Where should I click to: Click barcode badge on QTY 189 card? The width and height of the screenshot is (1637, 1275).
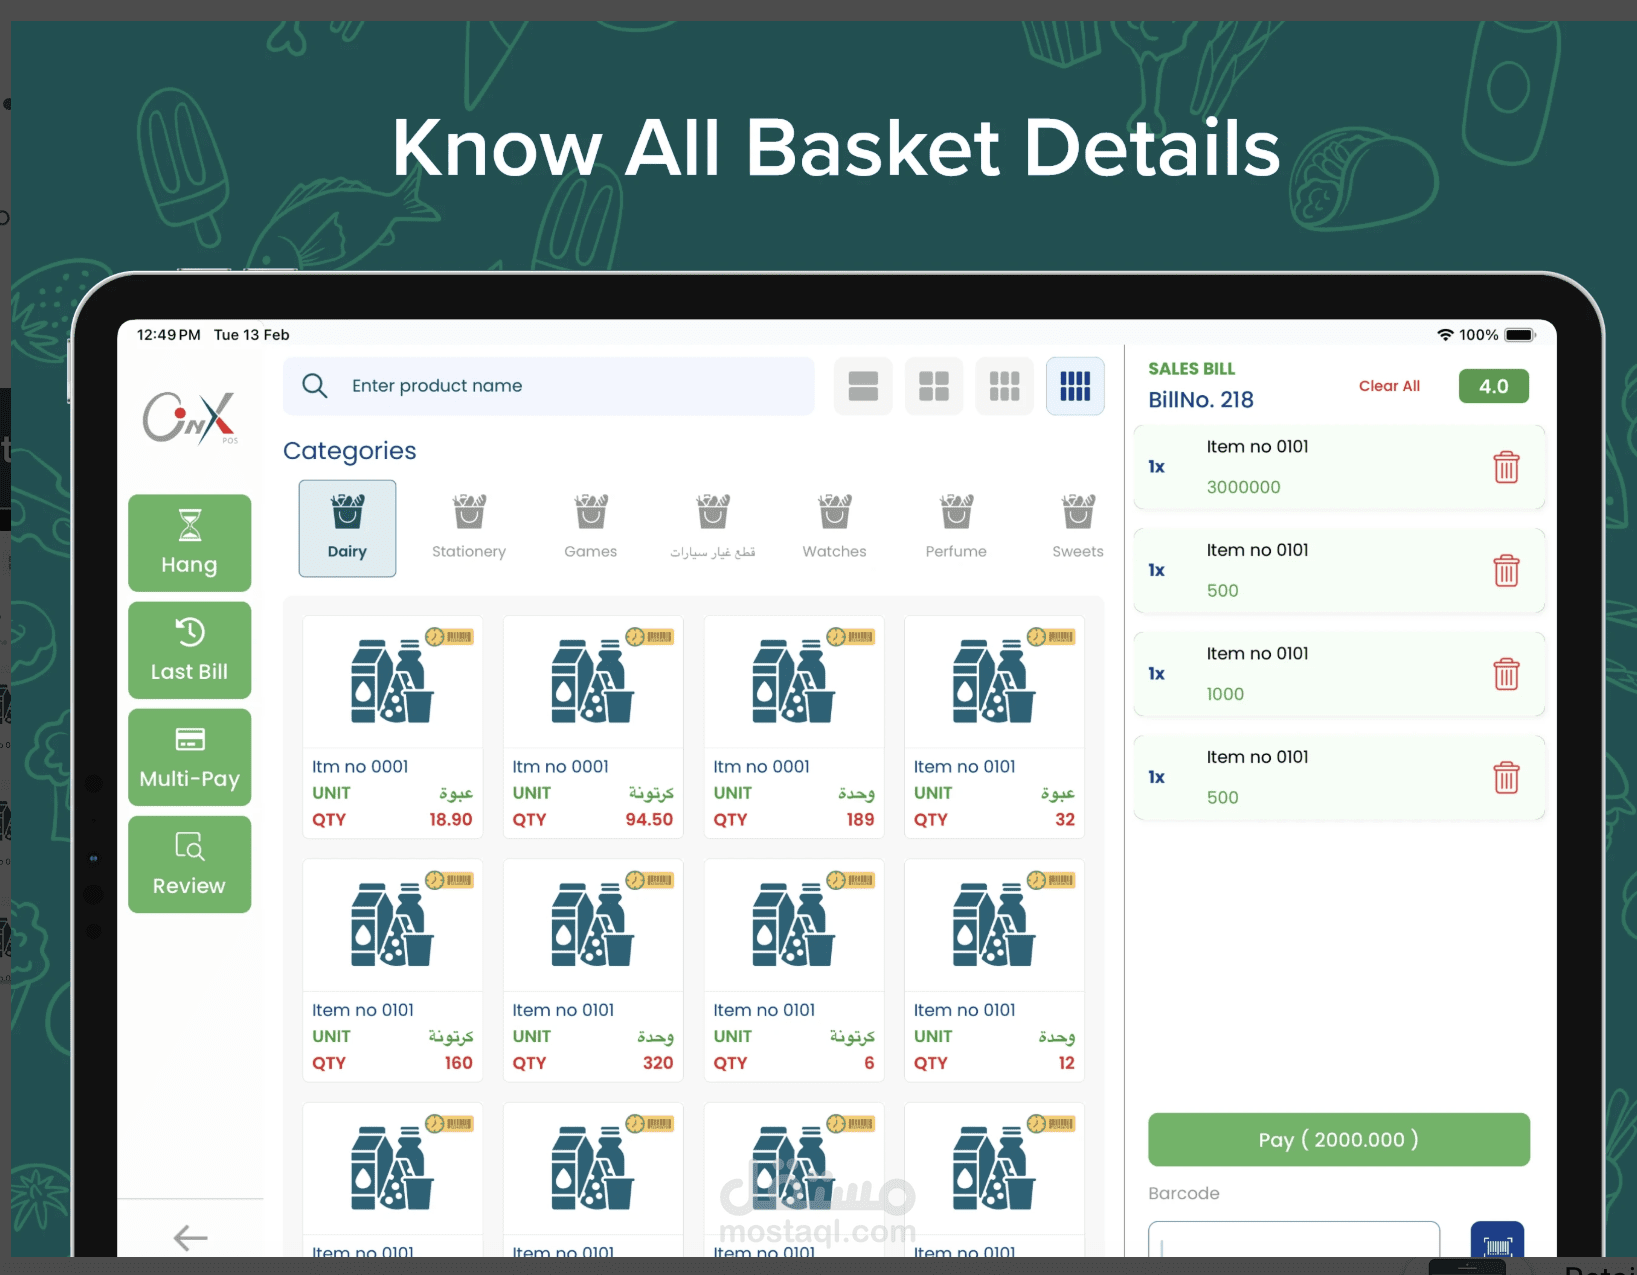pyautogui.click(x=851, y=637)
